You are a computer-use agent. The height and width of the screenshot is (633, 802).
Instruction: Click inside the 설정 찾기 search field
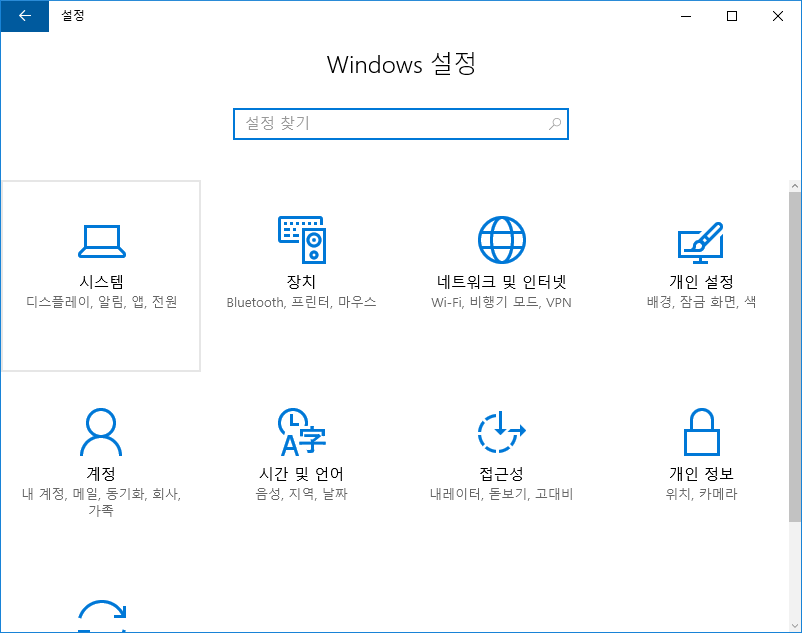point(400,124)
